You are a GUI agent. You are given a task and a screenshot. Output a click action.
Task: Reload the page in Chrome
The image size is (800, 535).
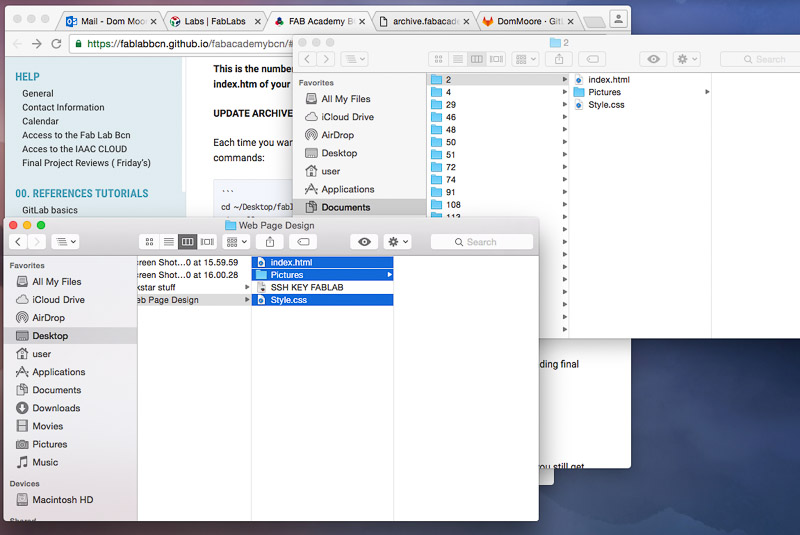coord(56,44)
